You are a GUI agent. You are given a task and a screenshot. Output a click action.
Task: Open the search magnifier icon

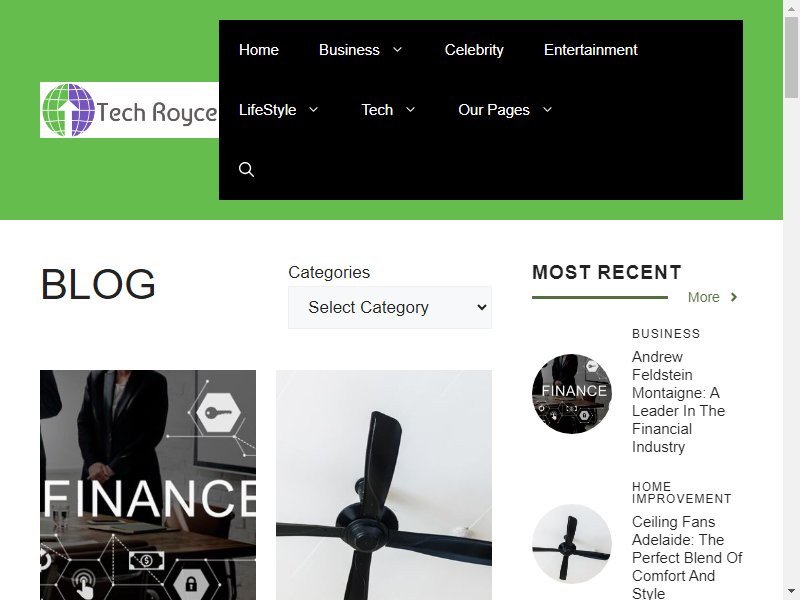pyautogui.click(x=246, y=169)
